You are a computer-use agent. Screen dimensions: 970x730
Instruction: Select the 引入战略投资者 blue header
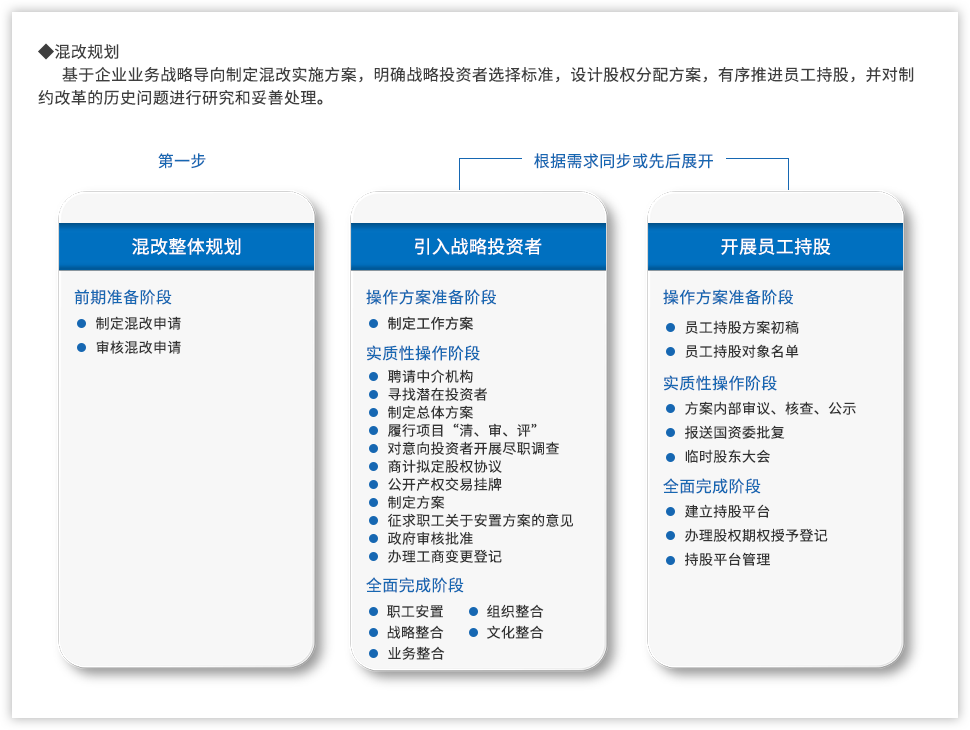[478, 247]
